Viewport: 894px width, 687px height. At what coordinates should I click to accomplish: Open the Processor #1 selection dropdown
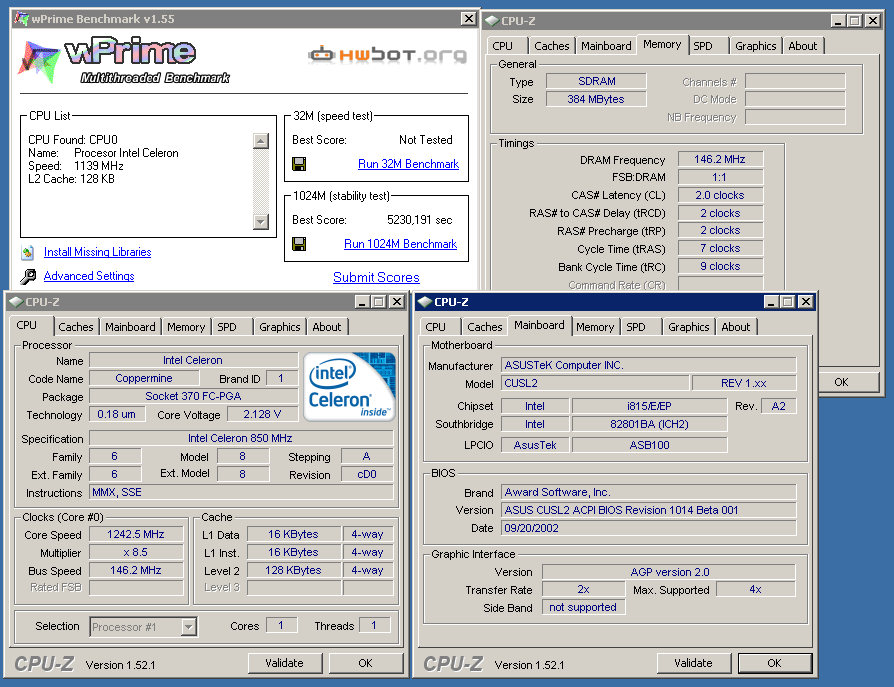(x=188, y=627)
